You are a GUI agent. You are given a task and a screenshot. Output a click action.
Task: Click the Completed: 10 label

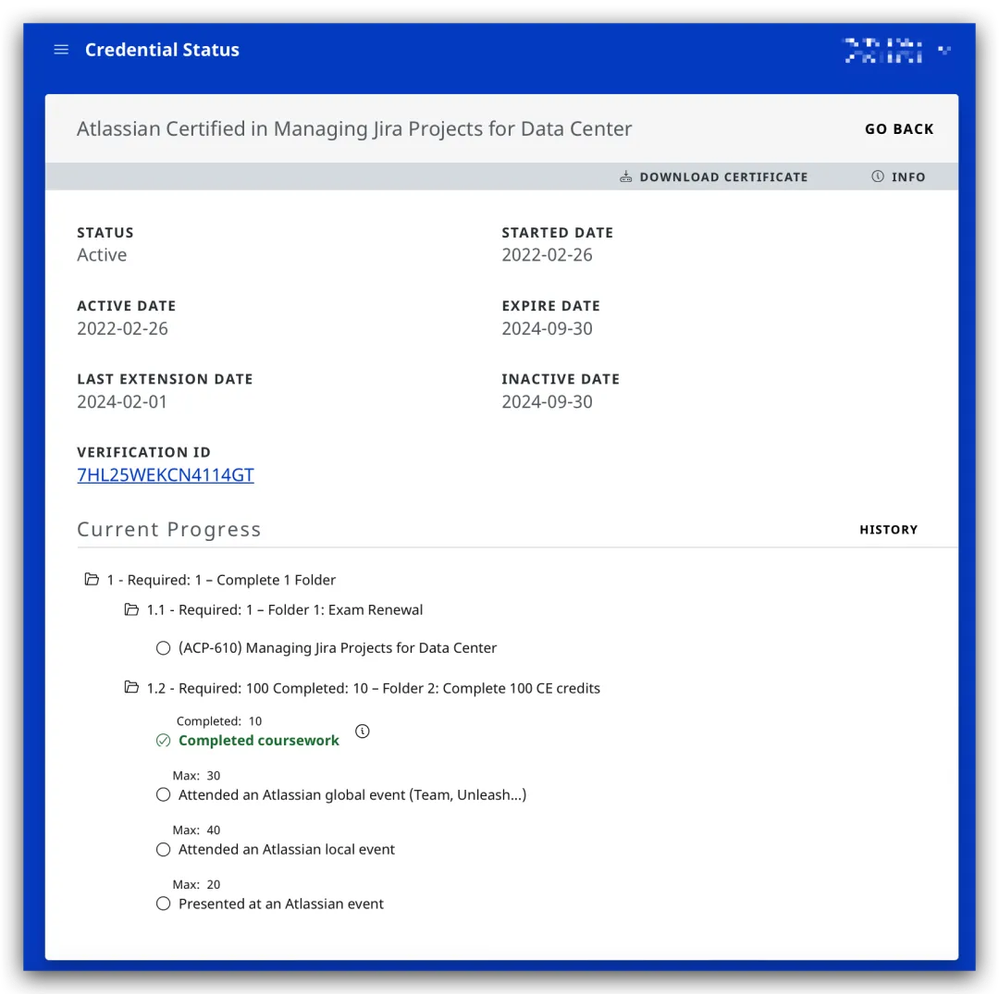click(219, 721)
